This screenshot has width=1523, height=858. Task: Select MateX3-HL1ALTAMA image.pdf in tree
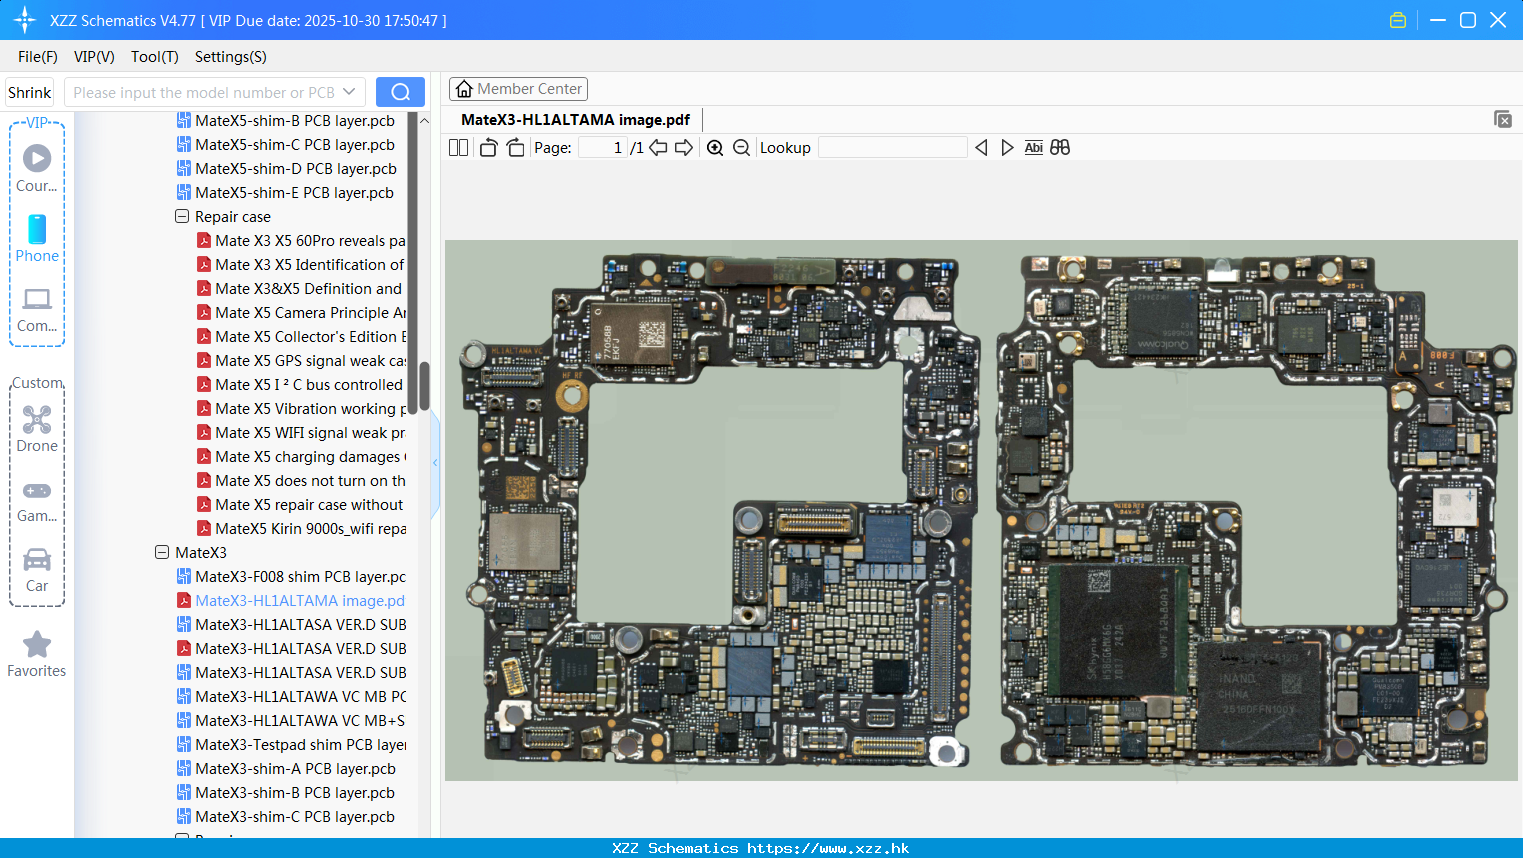click(x=291, y=600)
